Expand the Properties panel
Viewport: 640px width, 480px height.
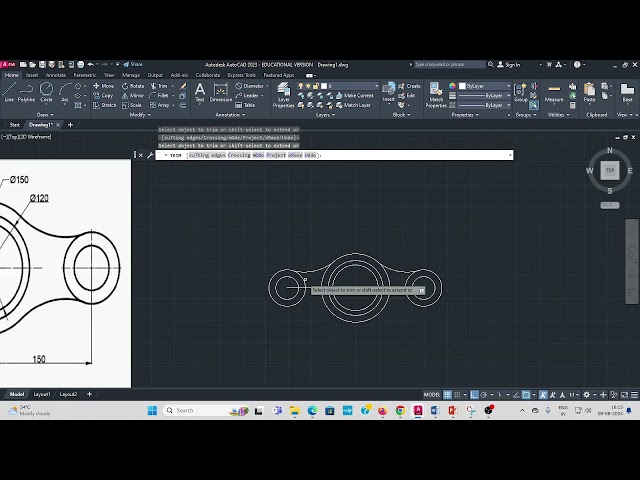pos(465,115)
